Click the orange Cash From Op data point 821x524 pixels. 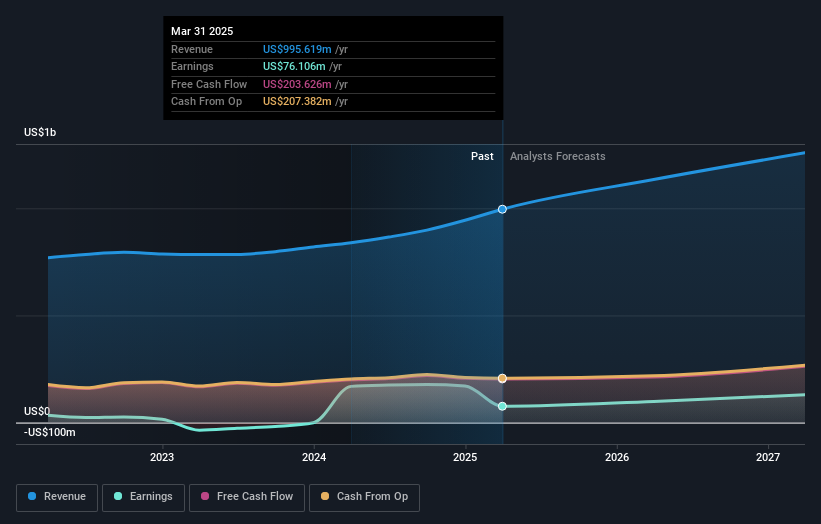(502, 378)
